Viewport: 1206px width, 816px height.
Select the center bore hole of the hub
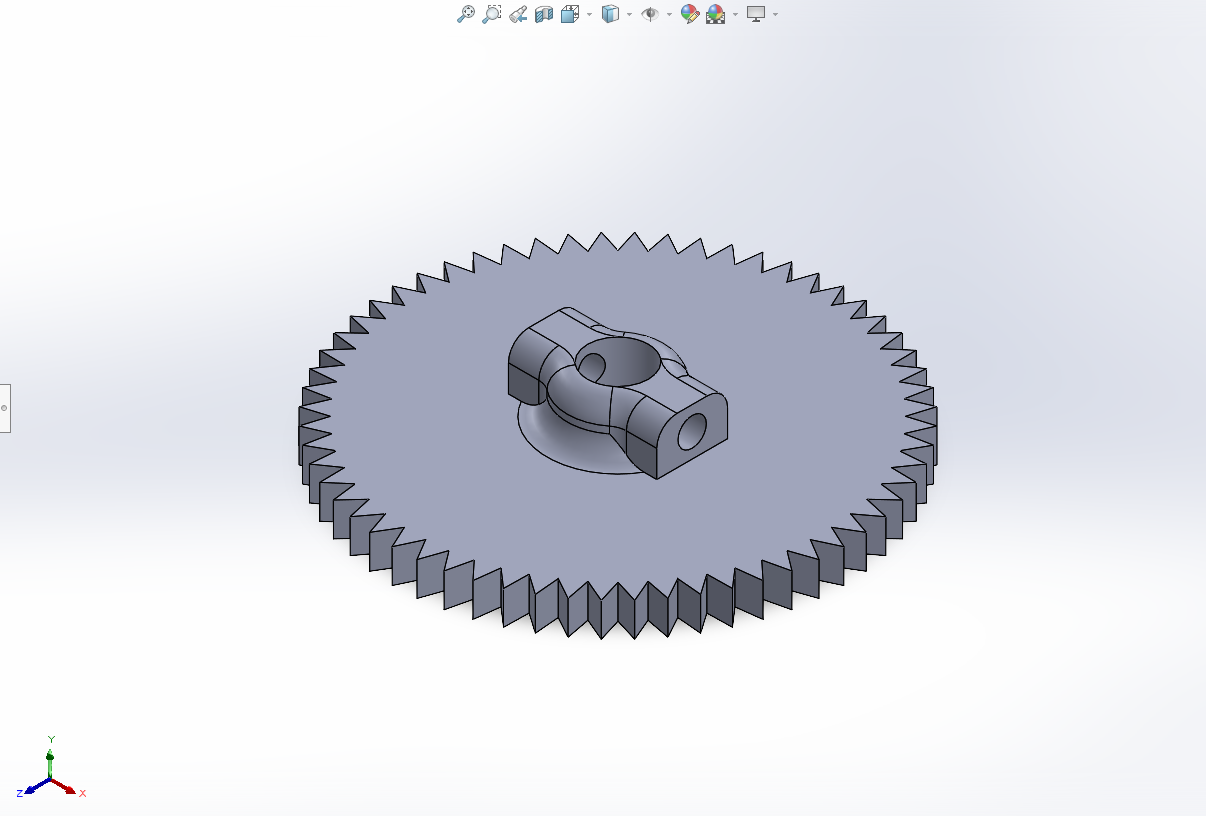pyautogui.click(x=618, y=360)
